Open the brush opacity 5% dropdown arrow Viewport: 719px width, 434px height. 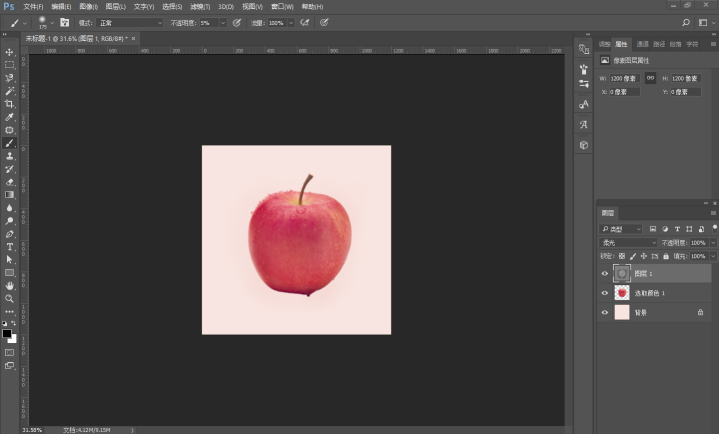pos(223,22)
